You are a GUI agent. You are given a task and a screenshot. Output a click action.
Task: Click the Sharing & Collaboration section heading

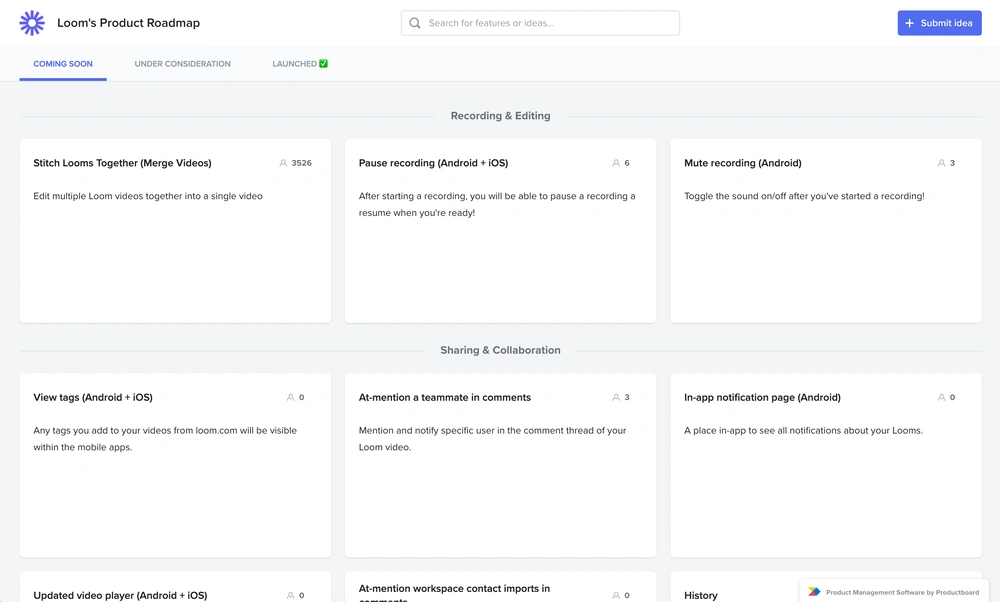click(501, 350)
